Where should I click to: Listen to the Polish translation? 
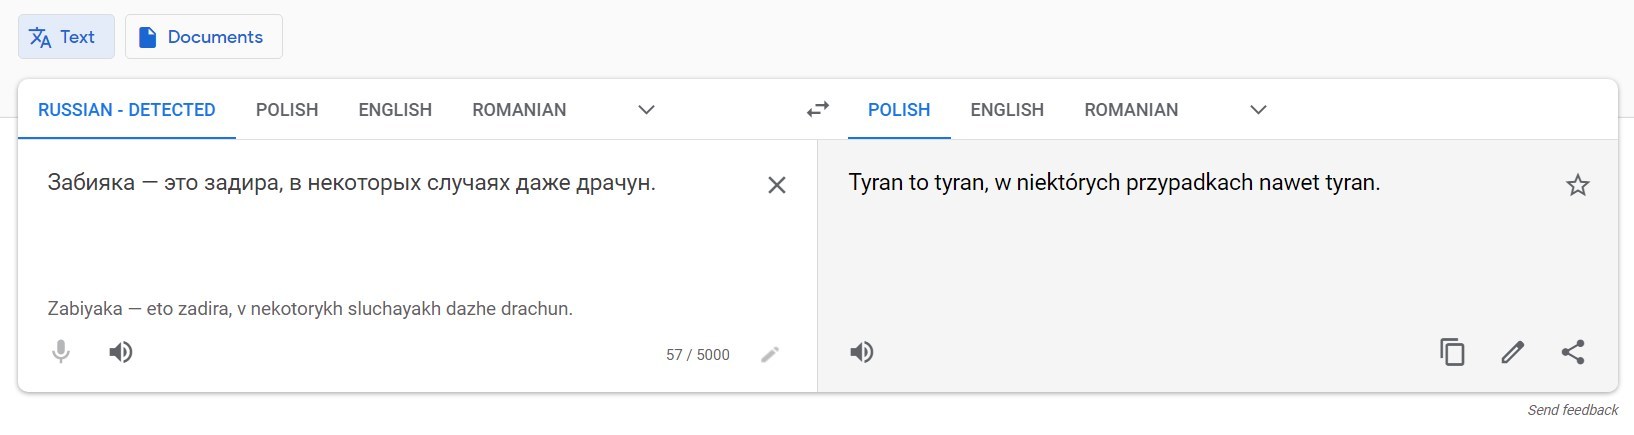point(861,352)
